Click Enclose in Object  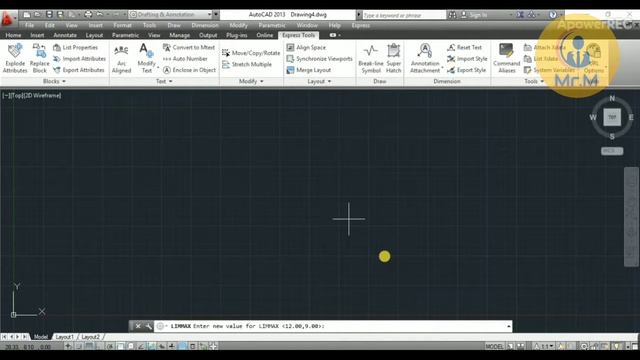coord(189,70)
